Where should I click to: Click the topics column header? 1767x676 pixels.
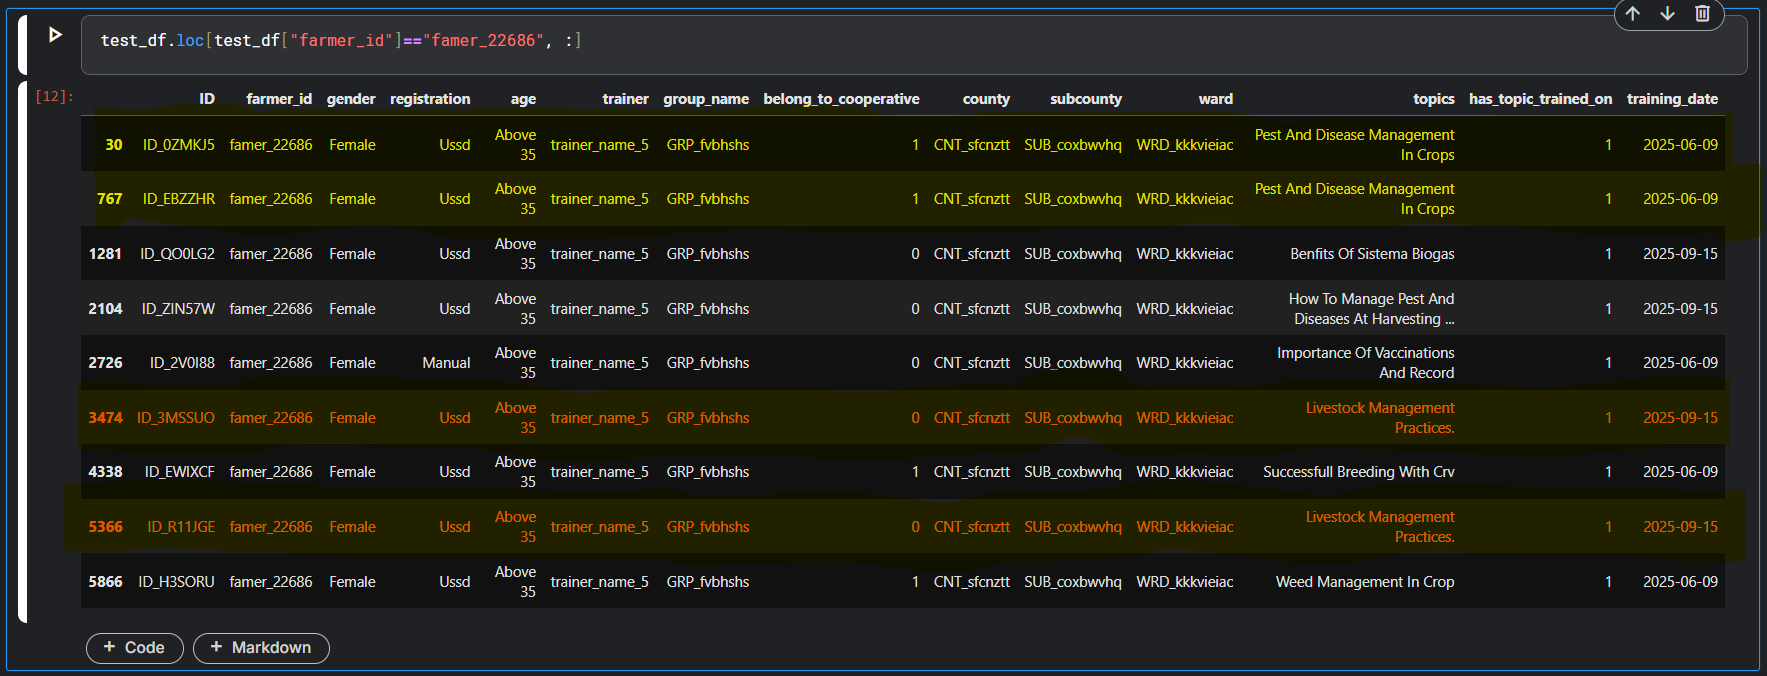1433,99
